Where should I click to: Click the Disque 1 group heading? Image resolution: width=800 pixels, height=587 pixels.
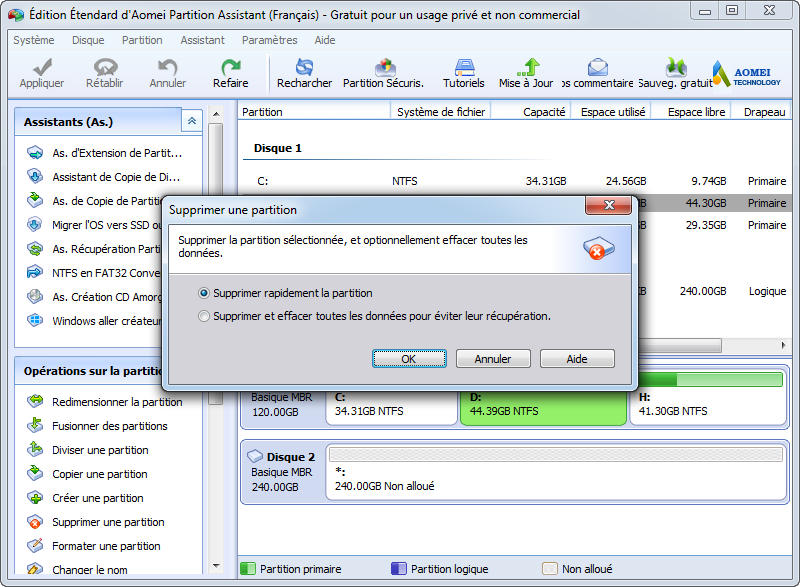tap(278, 148)
